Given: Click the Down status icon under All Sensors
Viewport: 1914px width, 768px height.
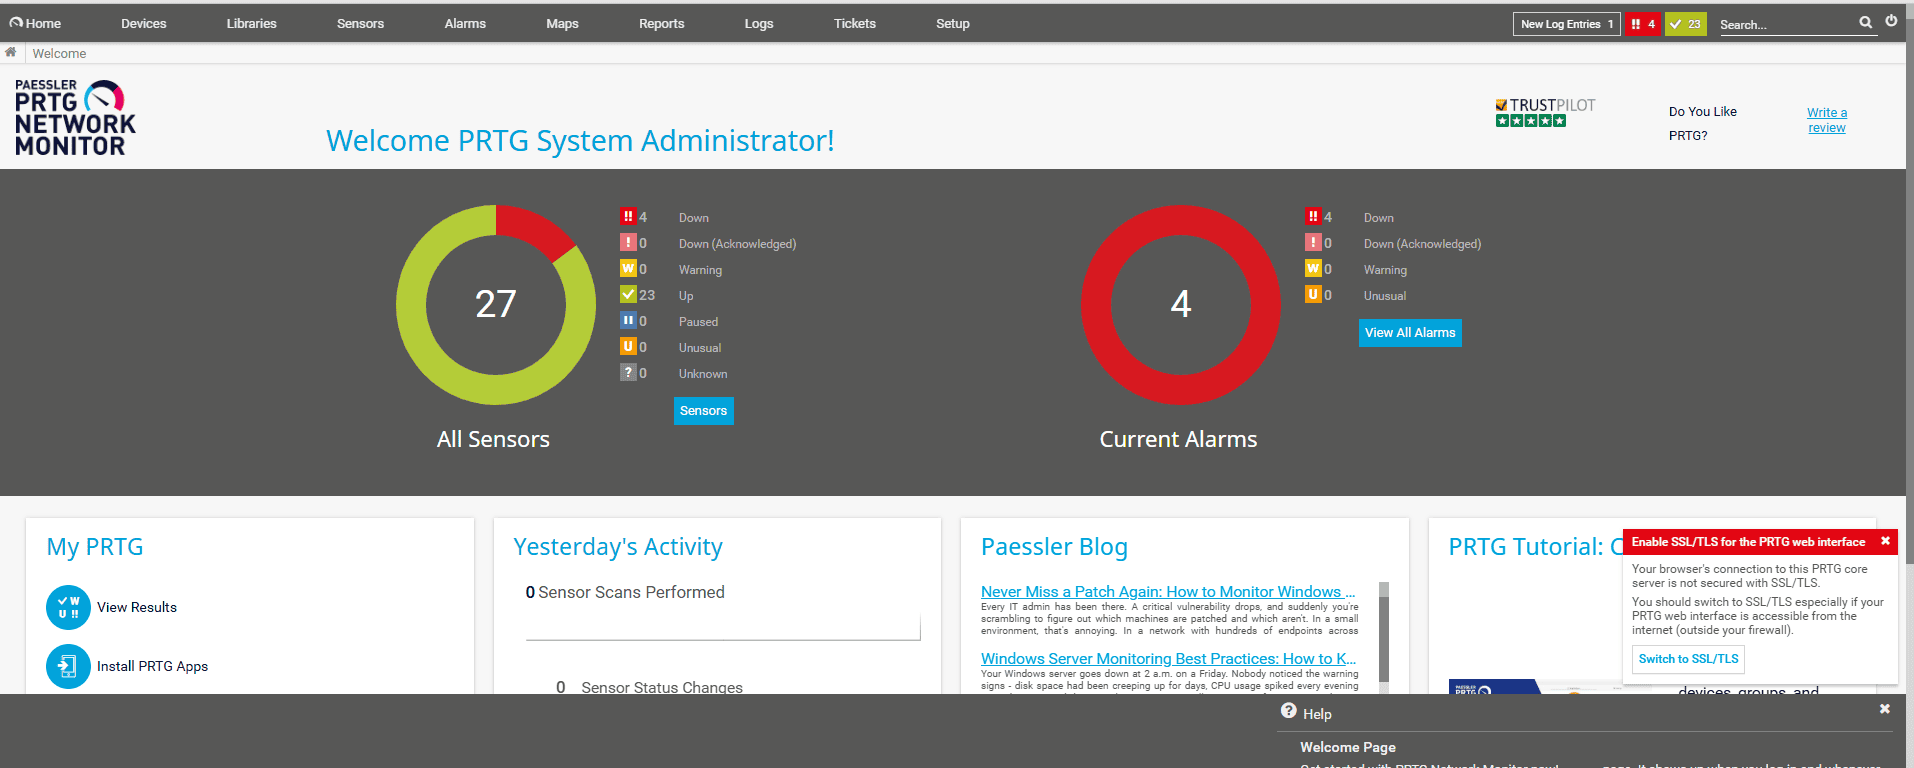Looking at the screenshot, I should [x=628, y=216].
